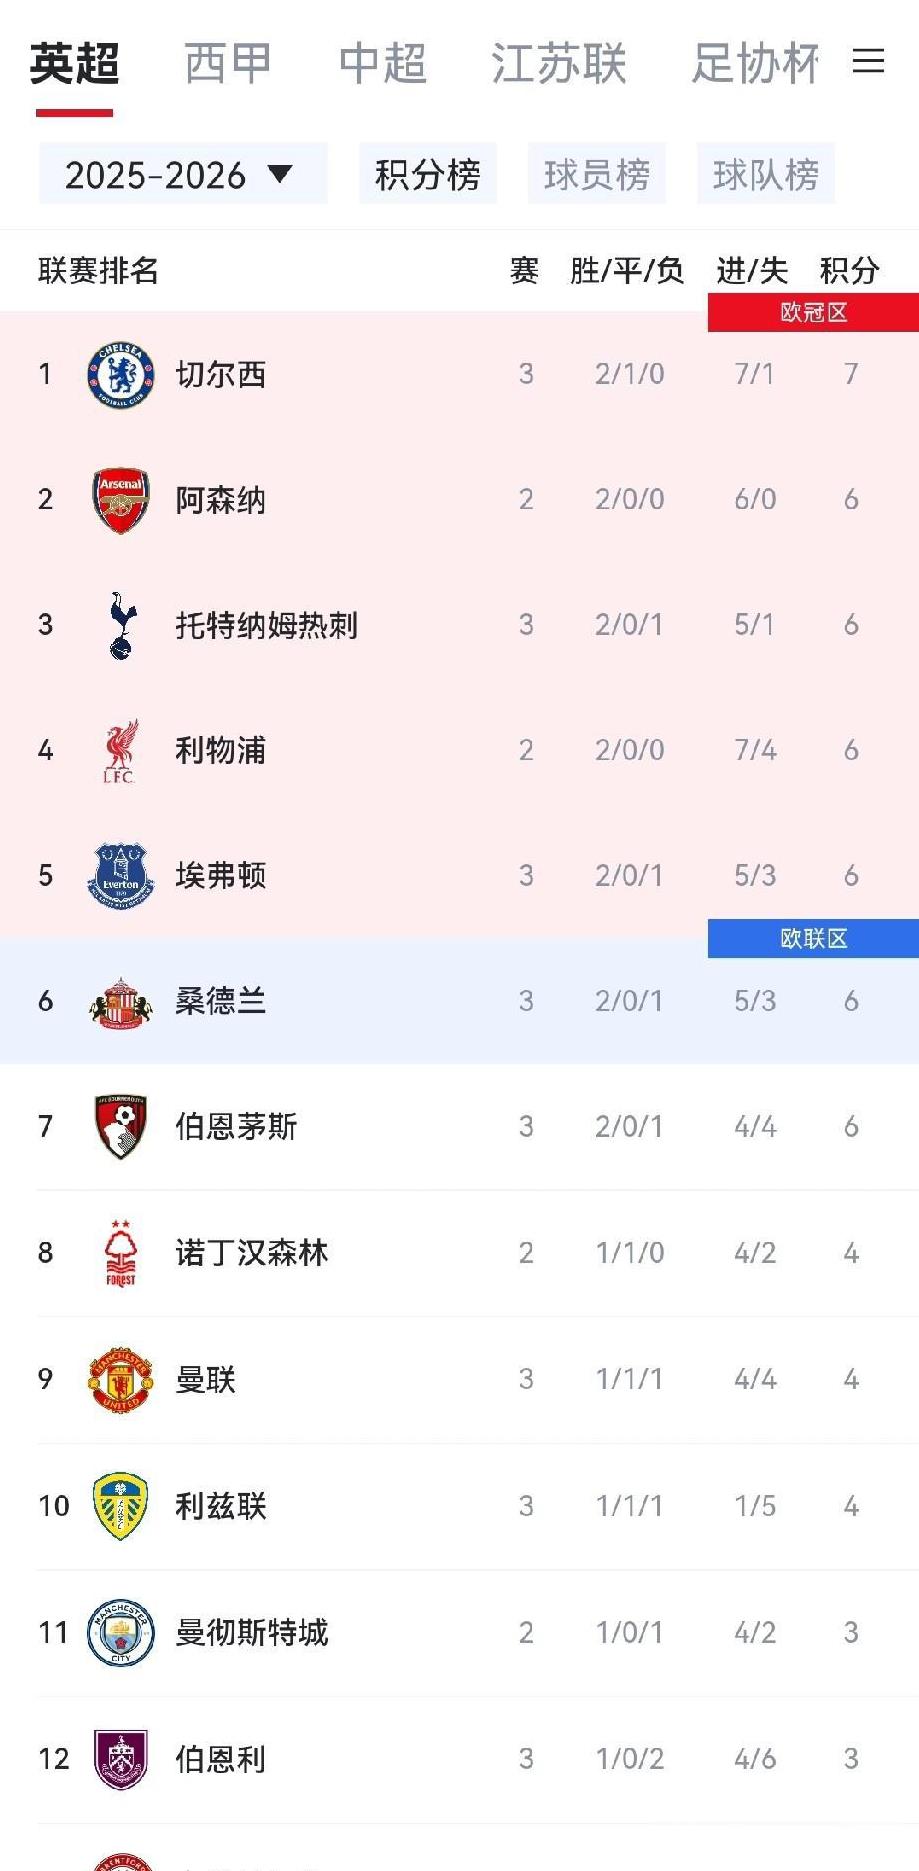Select the 江苏联 league tab

(558, 64)
